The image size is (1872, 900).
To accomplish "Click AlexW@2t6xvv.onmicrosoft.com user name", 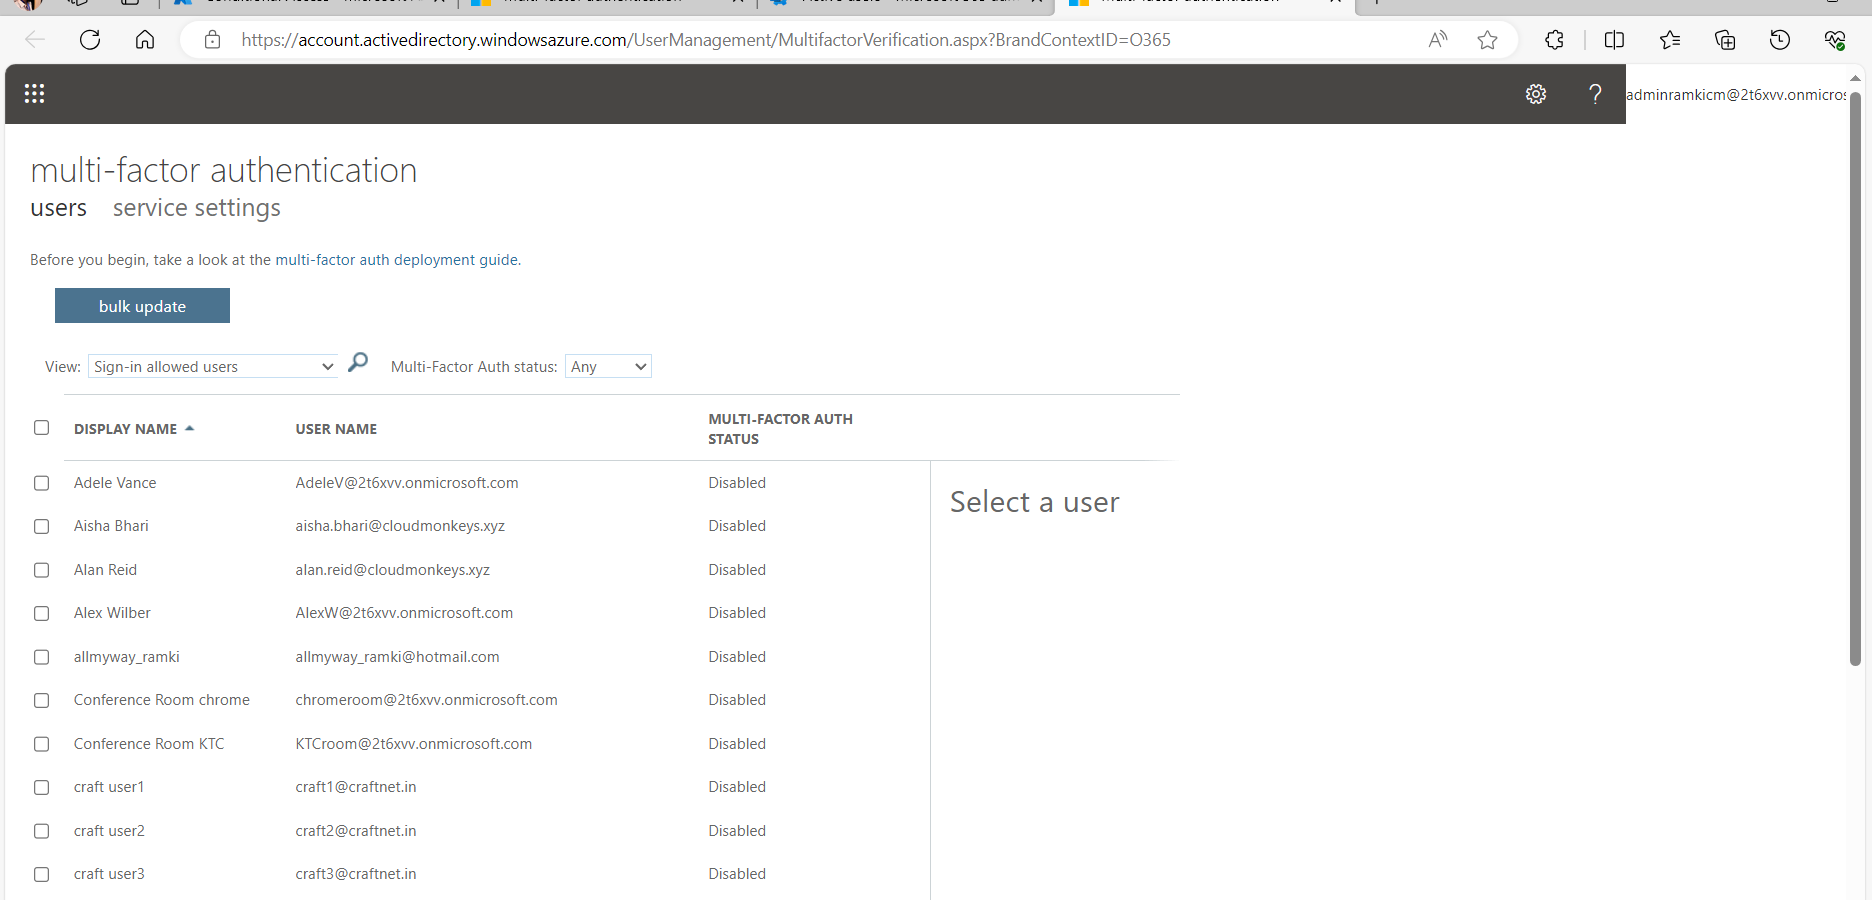I will coord(404,613).
